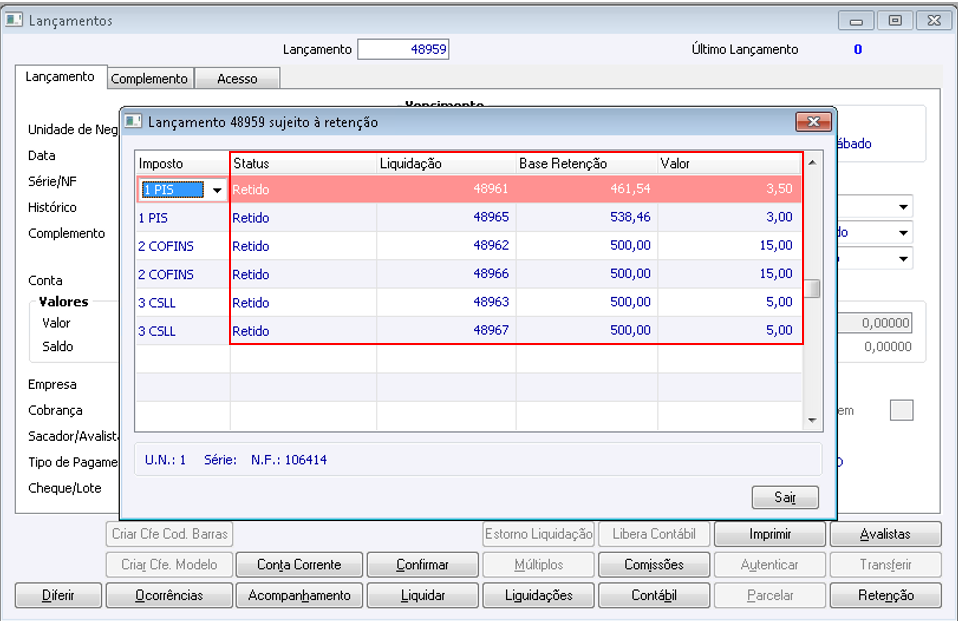Click the Lançamentos window icon in title bar
958x621 pixels.
pyautogui.click(x=14, y=20)
